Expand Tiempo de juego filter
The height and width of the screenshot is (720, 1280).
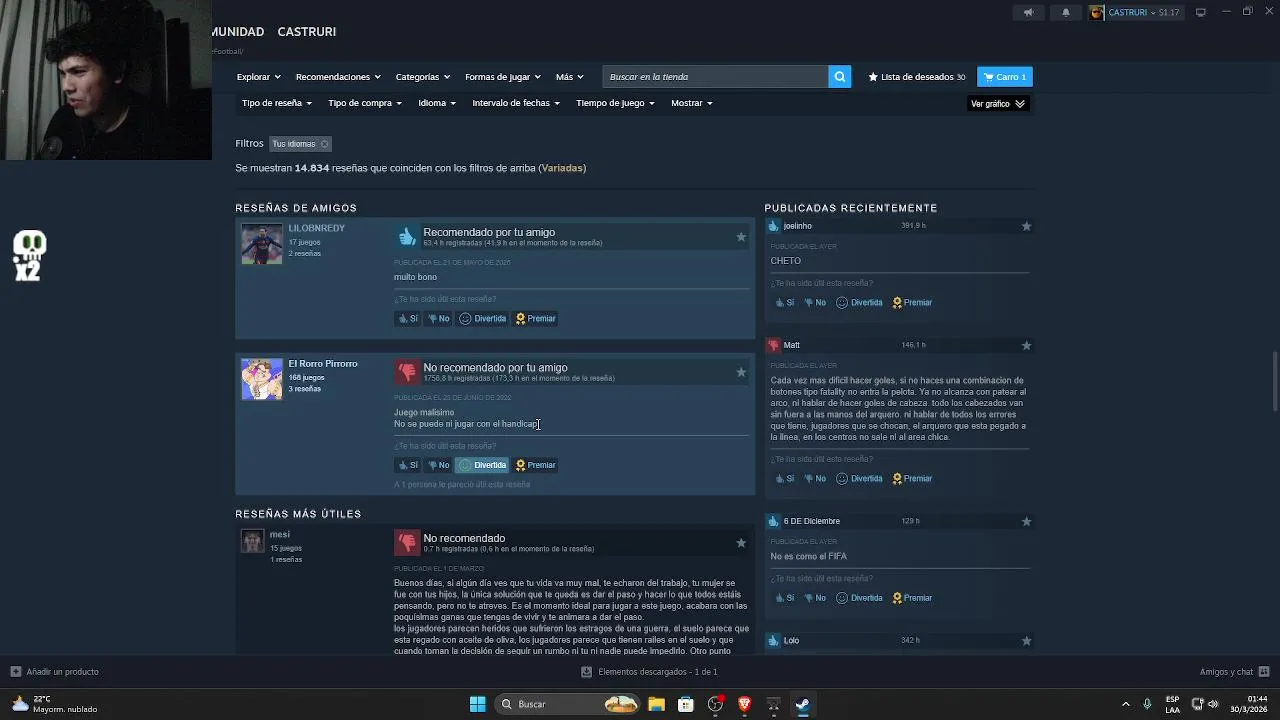[x=615, y=103]
